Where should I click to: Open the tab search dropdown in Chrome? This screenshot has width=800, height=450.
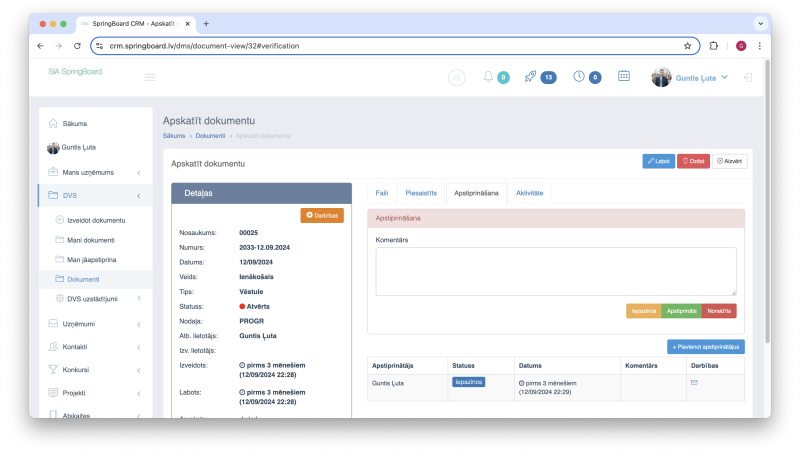760,23
